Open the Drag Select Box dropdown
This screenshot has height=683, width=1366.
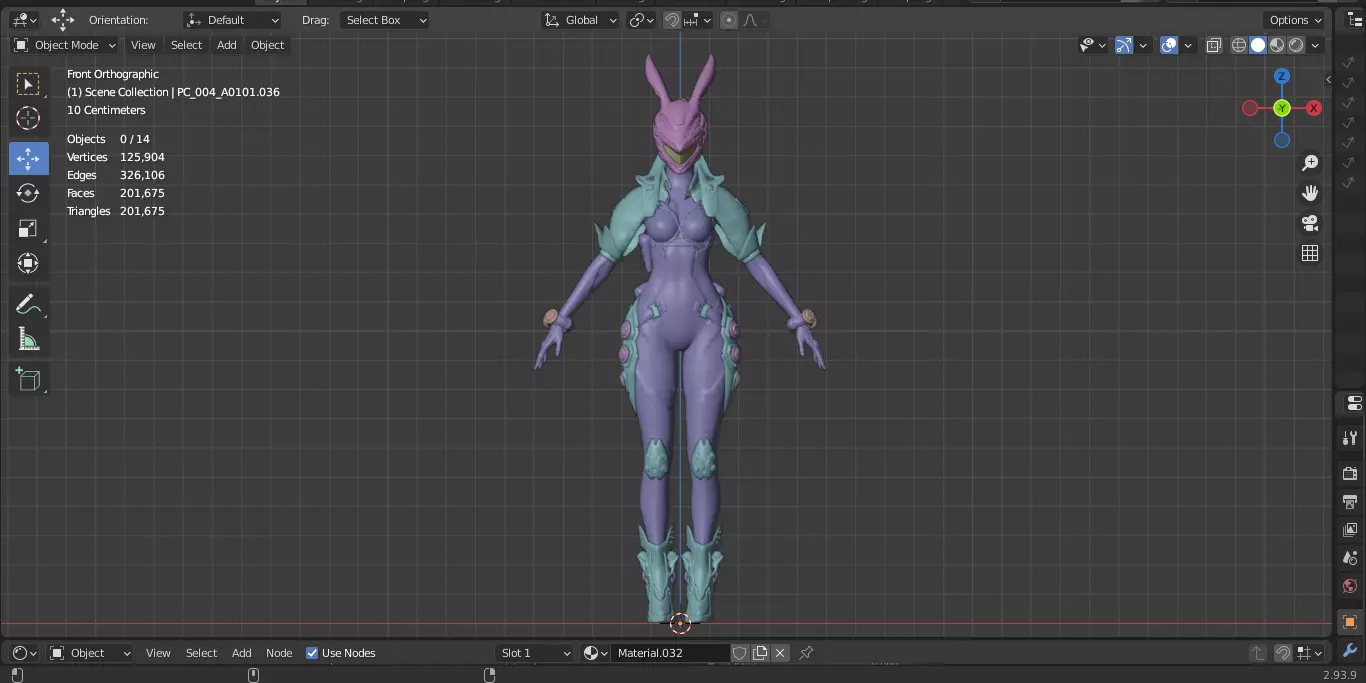coord(385,20)
